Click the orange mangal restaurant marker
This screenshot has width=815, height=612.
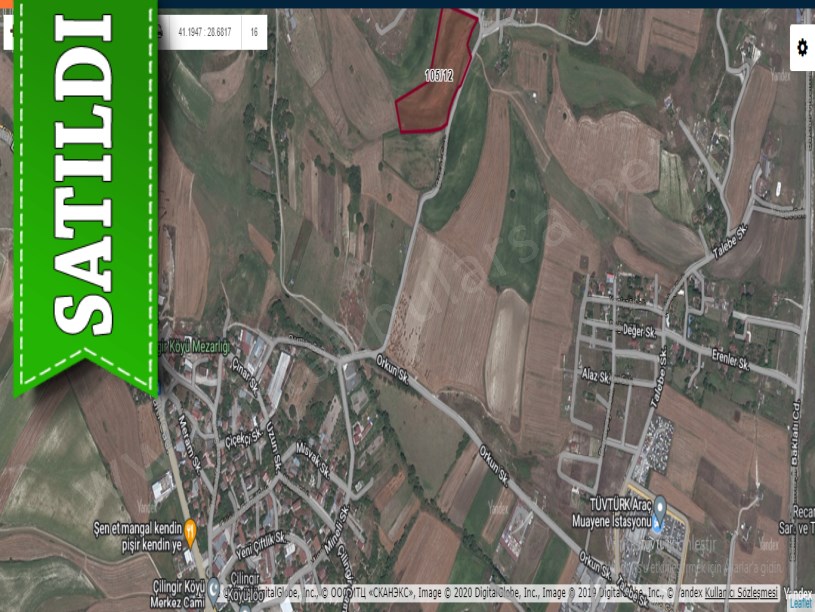[x=189, y=529]
